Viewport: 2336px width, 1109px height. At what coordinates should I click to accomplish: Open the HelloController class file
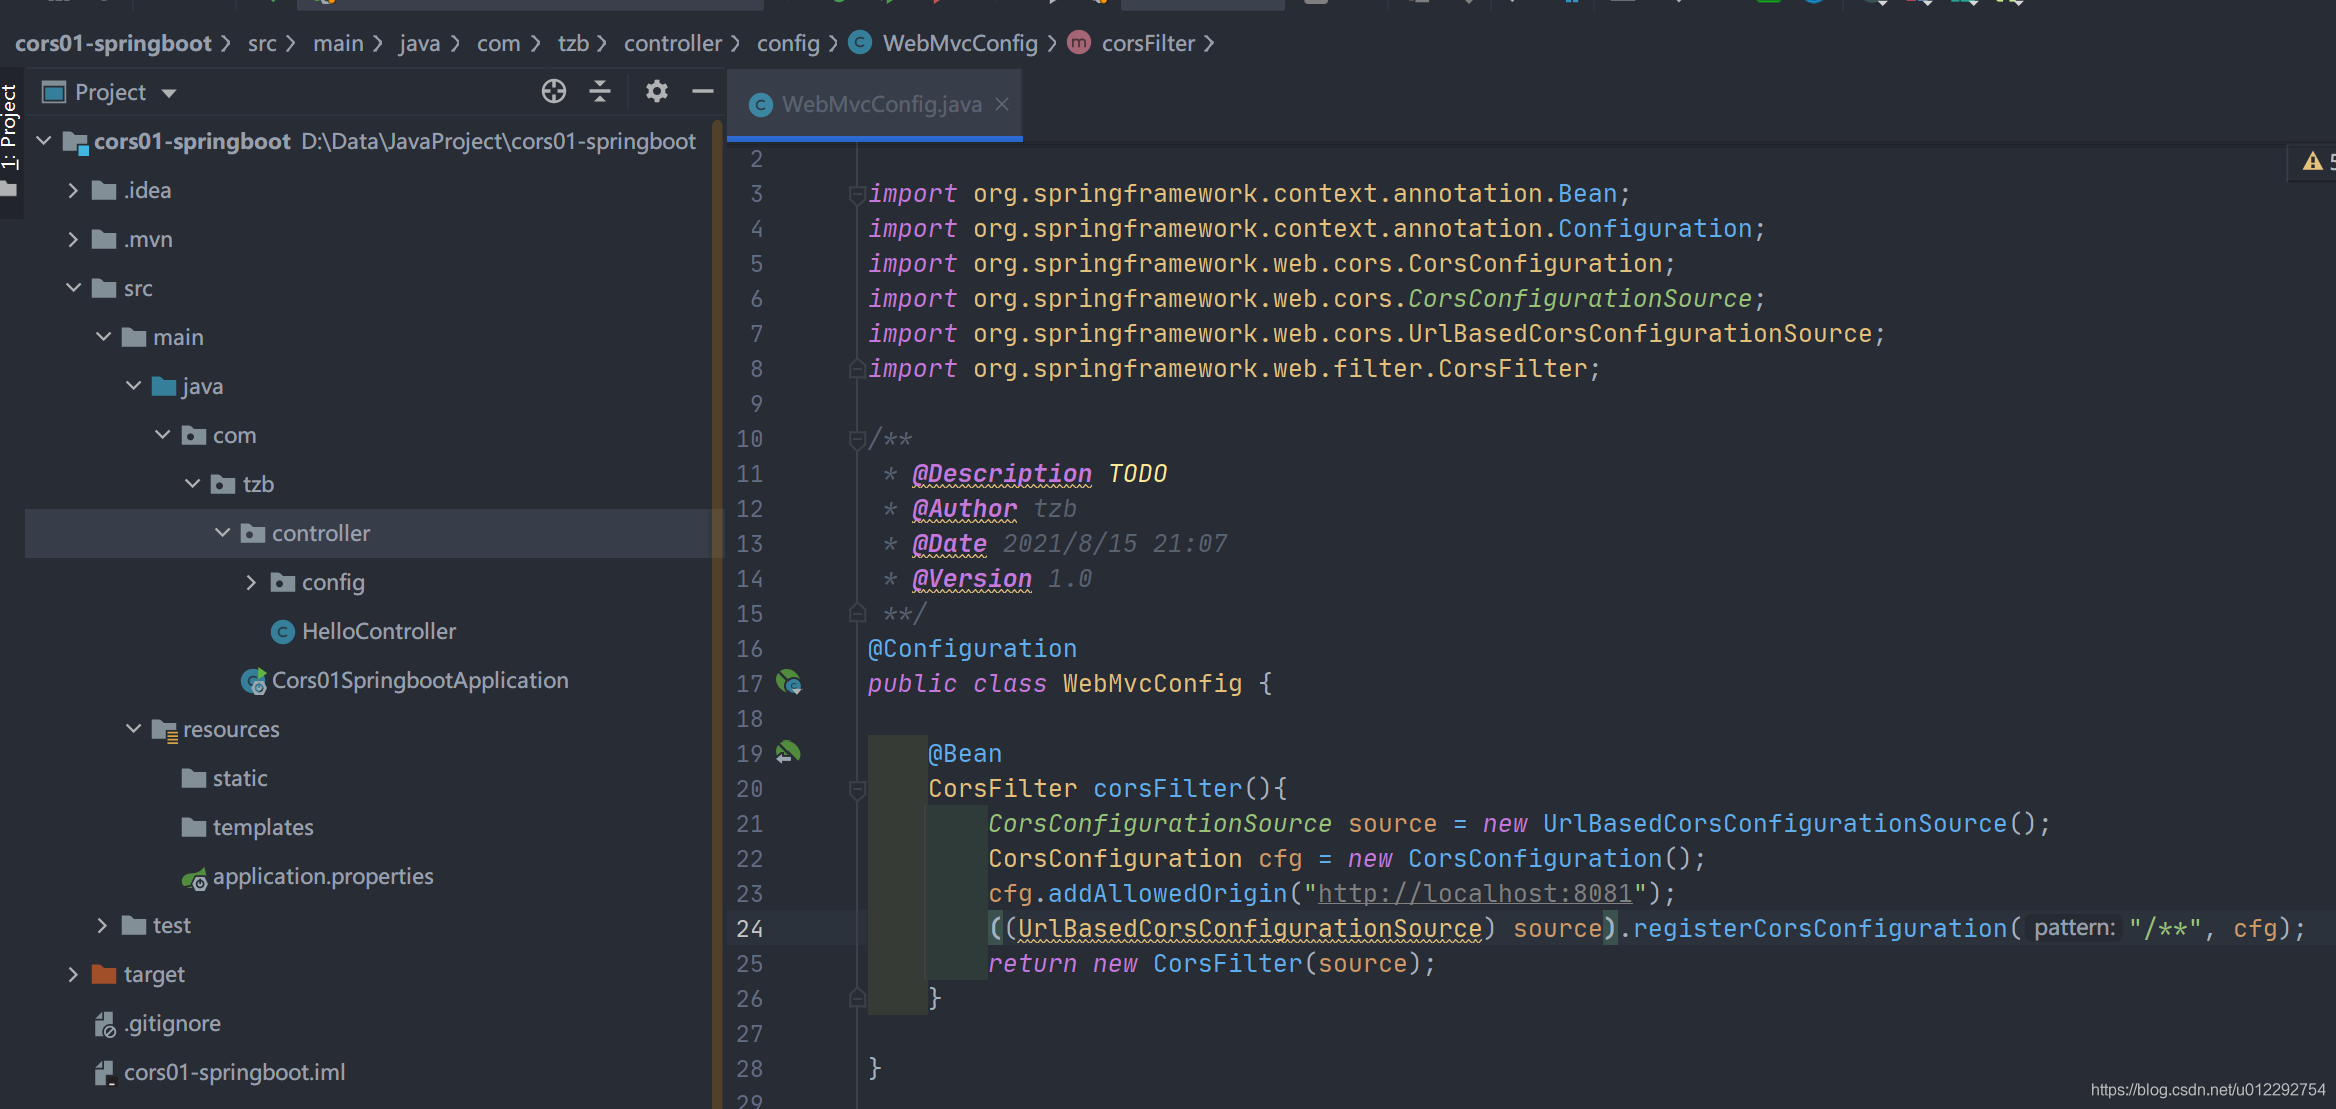click(378, 631)
